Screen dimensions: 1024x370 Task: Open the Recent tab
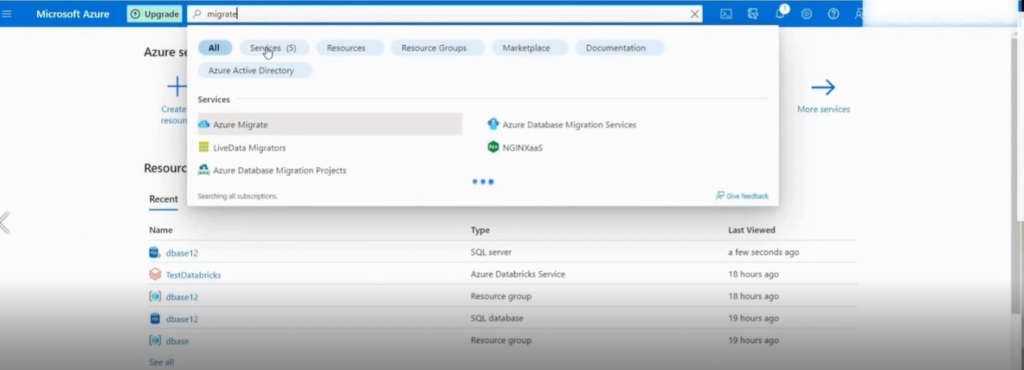(x=163, y=199)
